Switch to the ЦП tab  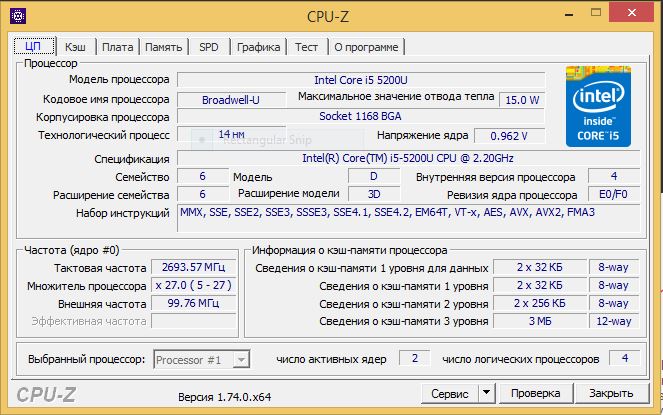pos(34,46)
